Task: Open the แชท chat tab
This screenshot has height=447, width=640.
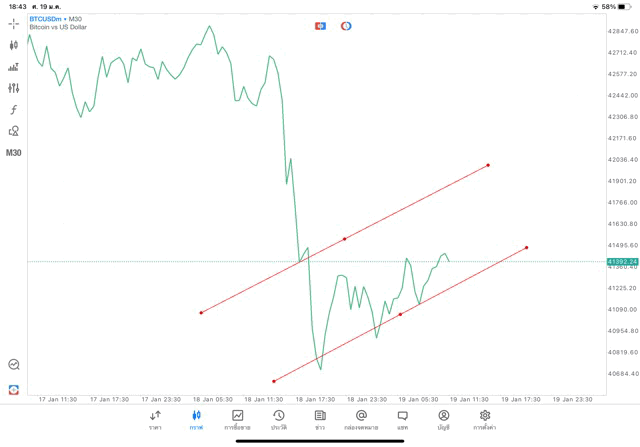Action: (402, 419)
